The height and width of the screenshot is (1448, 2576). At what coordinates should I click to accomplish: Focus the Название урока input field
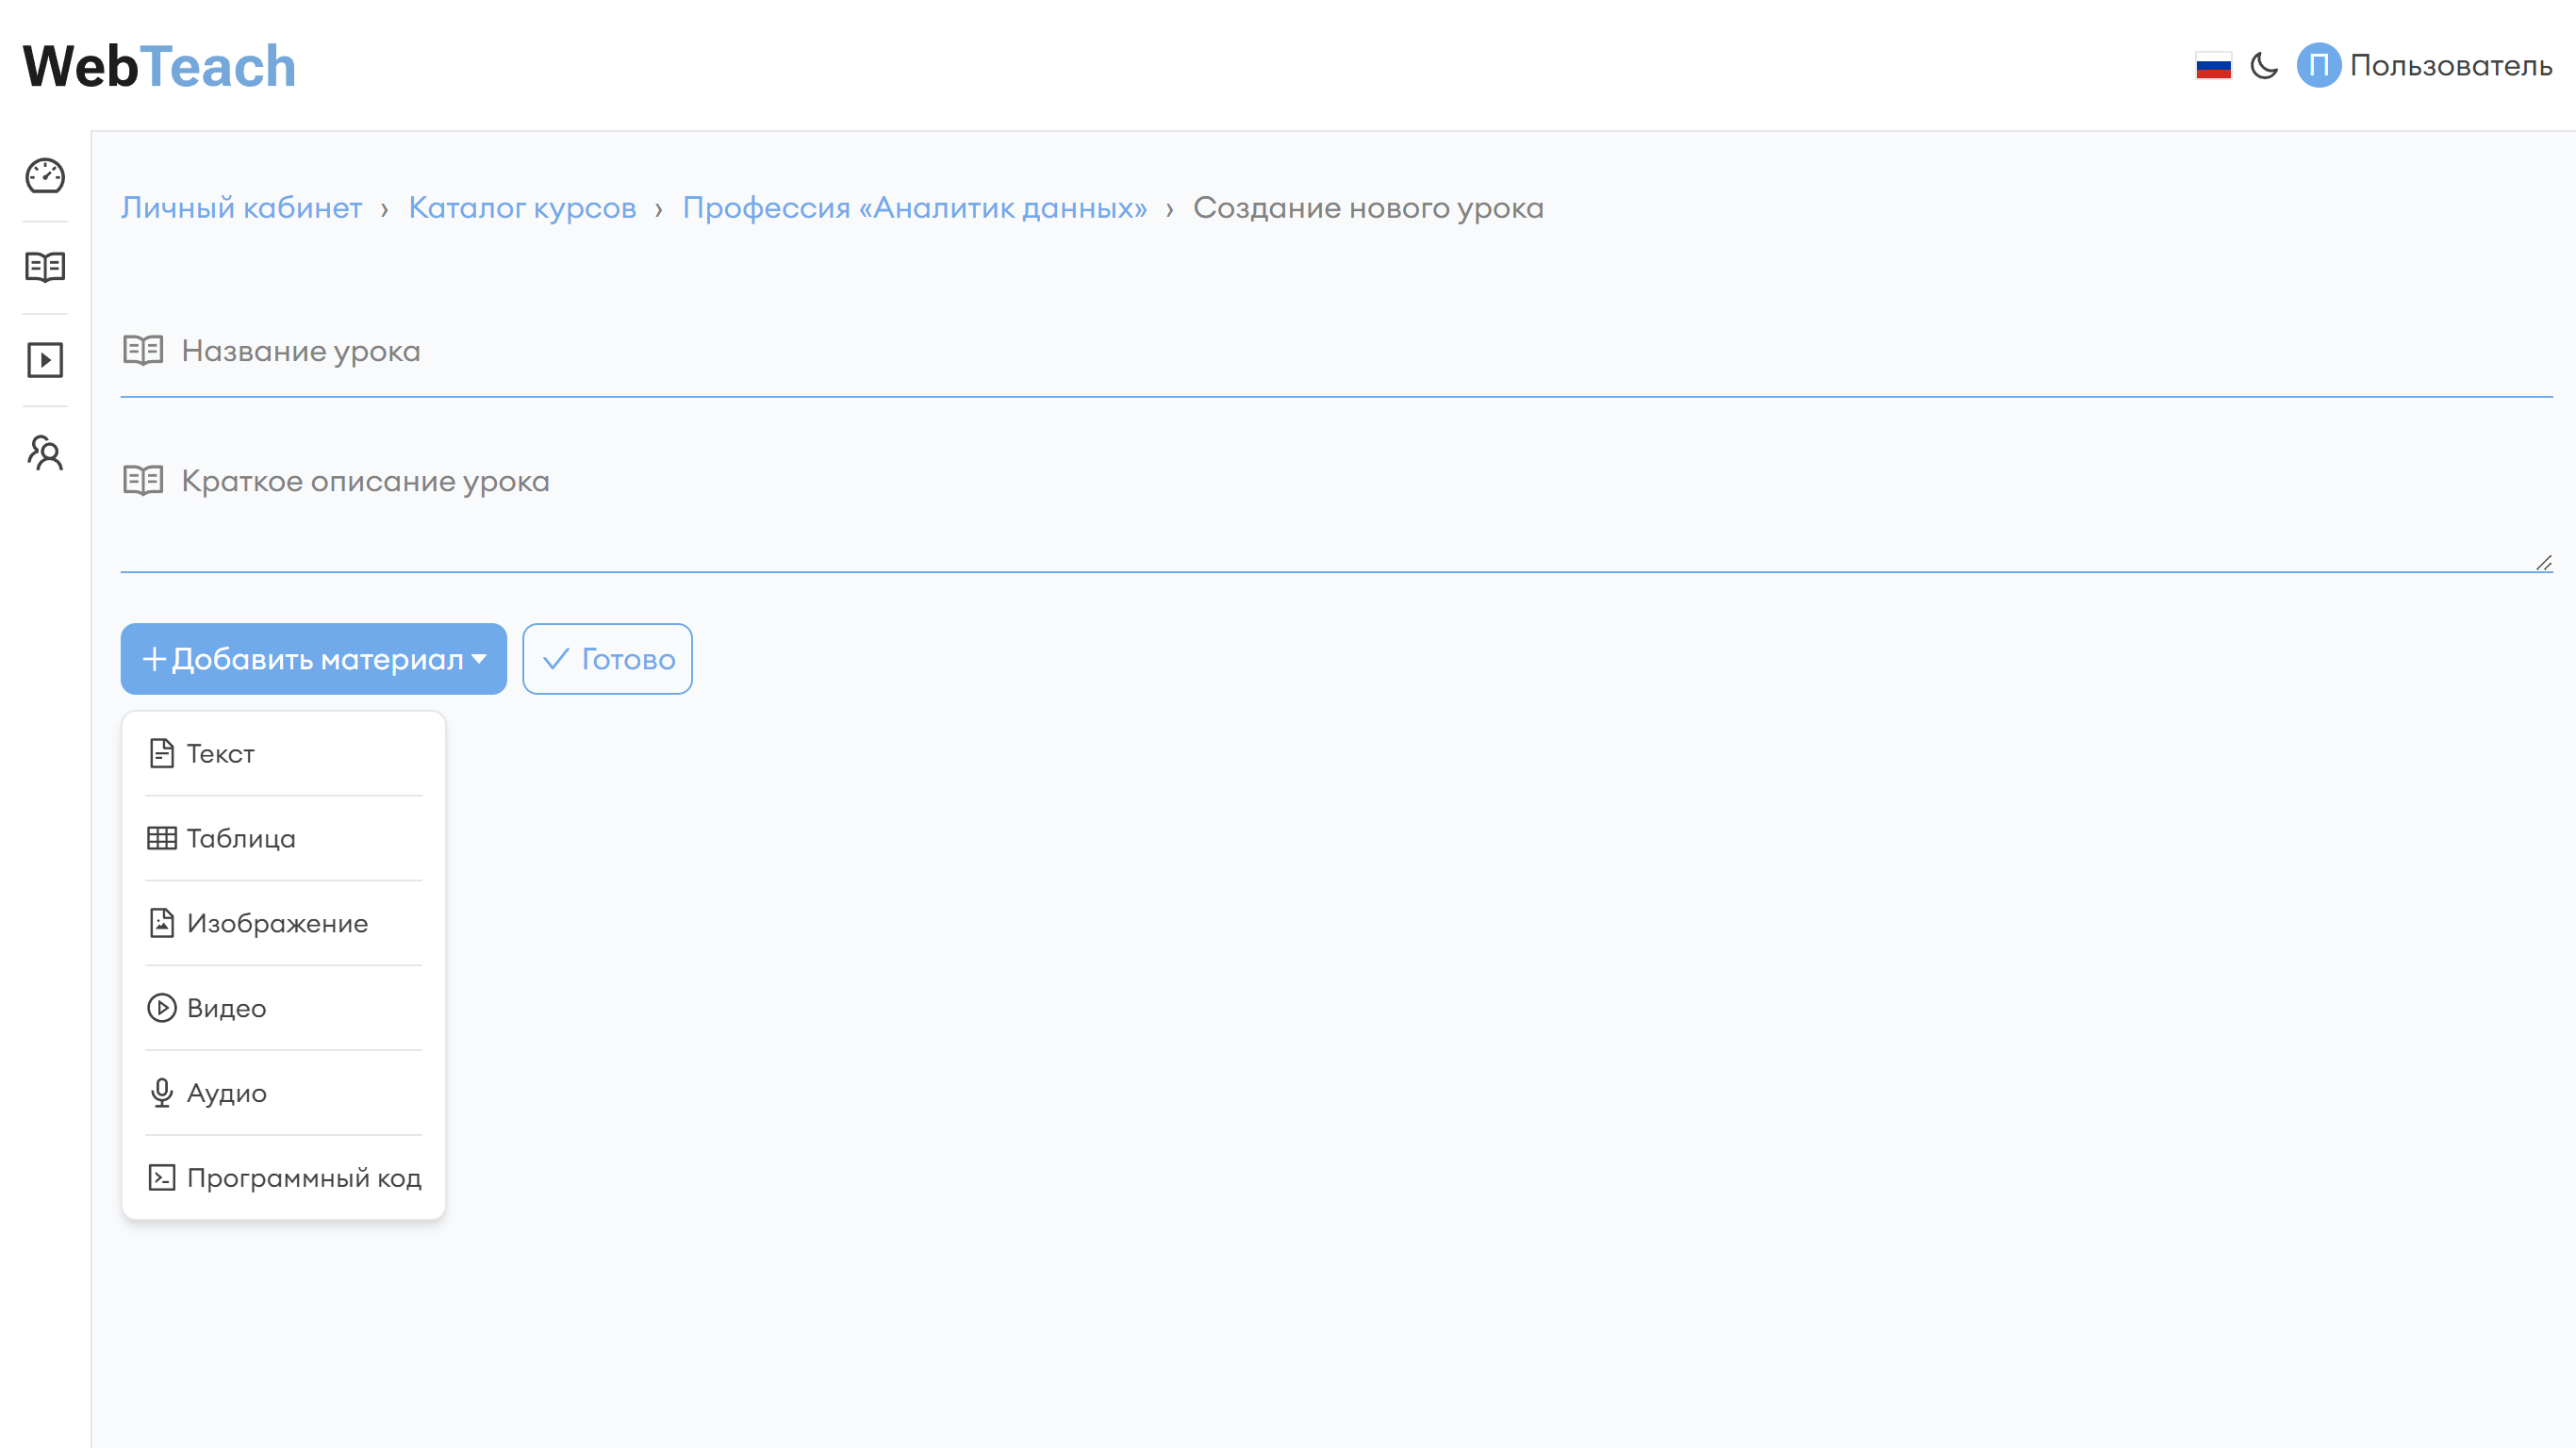[1300, 352]
